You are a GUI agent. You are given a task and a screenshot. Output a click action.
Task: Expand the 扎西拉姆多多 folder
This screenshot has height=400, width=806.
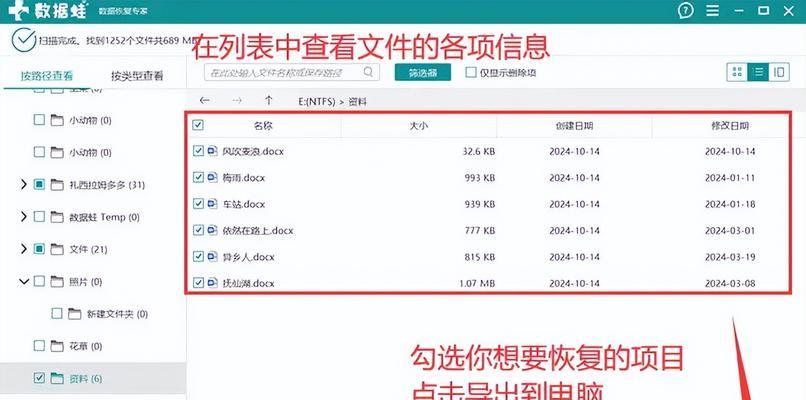point(23,185)
